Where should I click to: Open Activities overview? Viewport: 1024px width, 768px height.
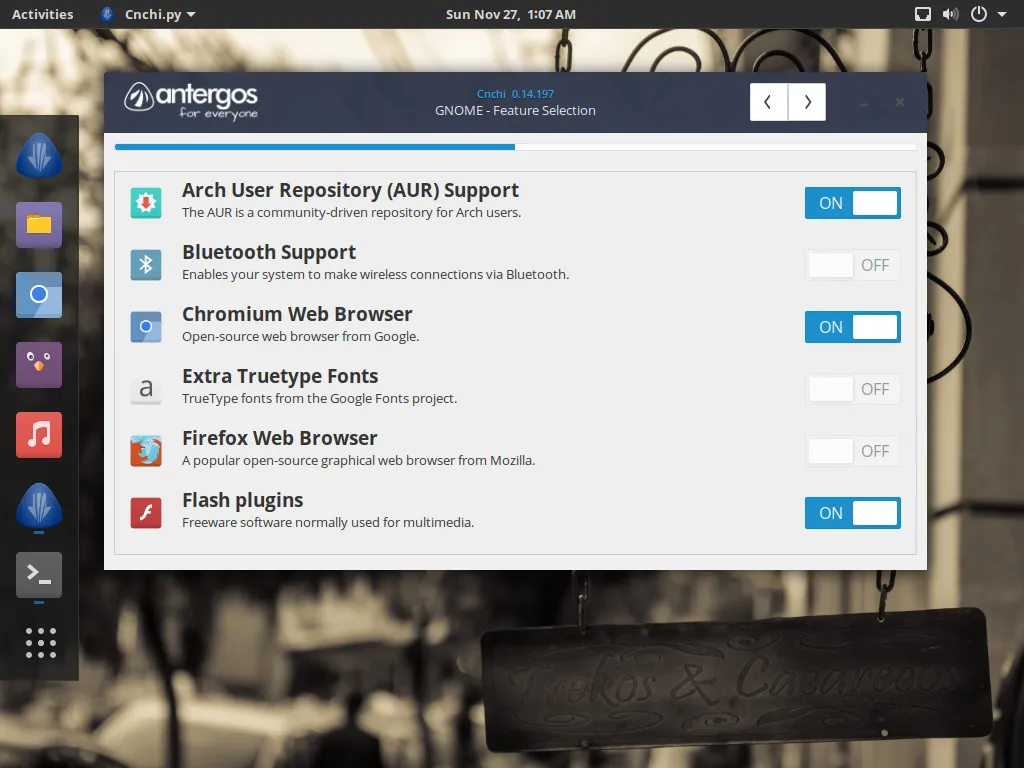[x=42, y=14]
